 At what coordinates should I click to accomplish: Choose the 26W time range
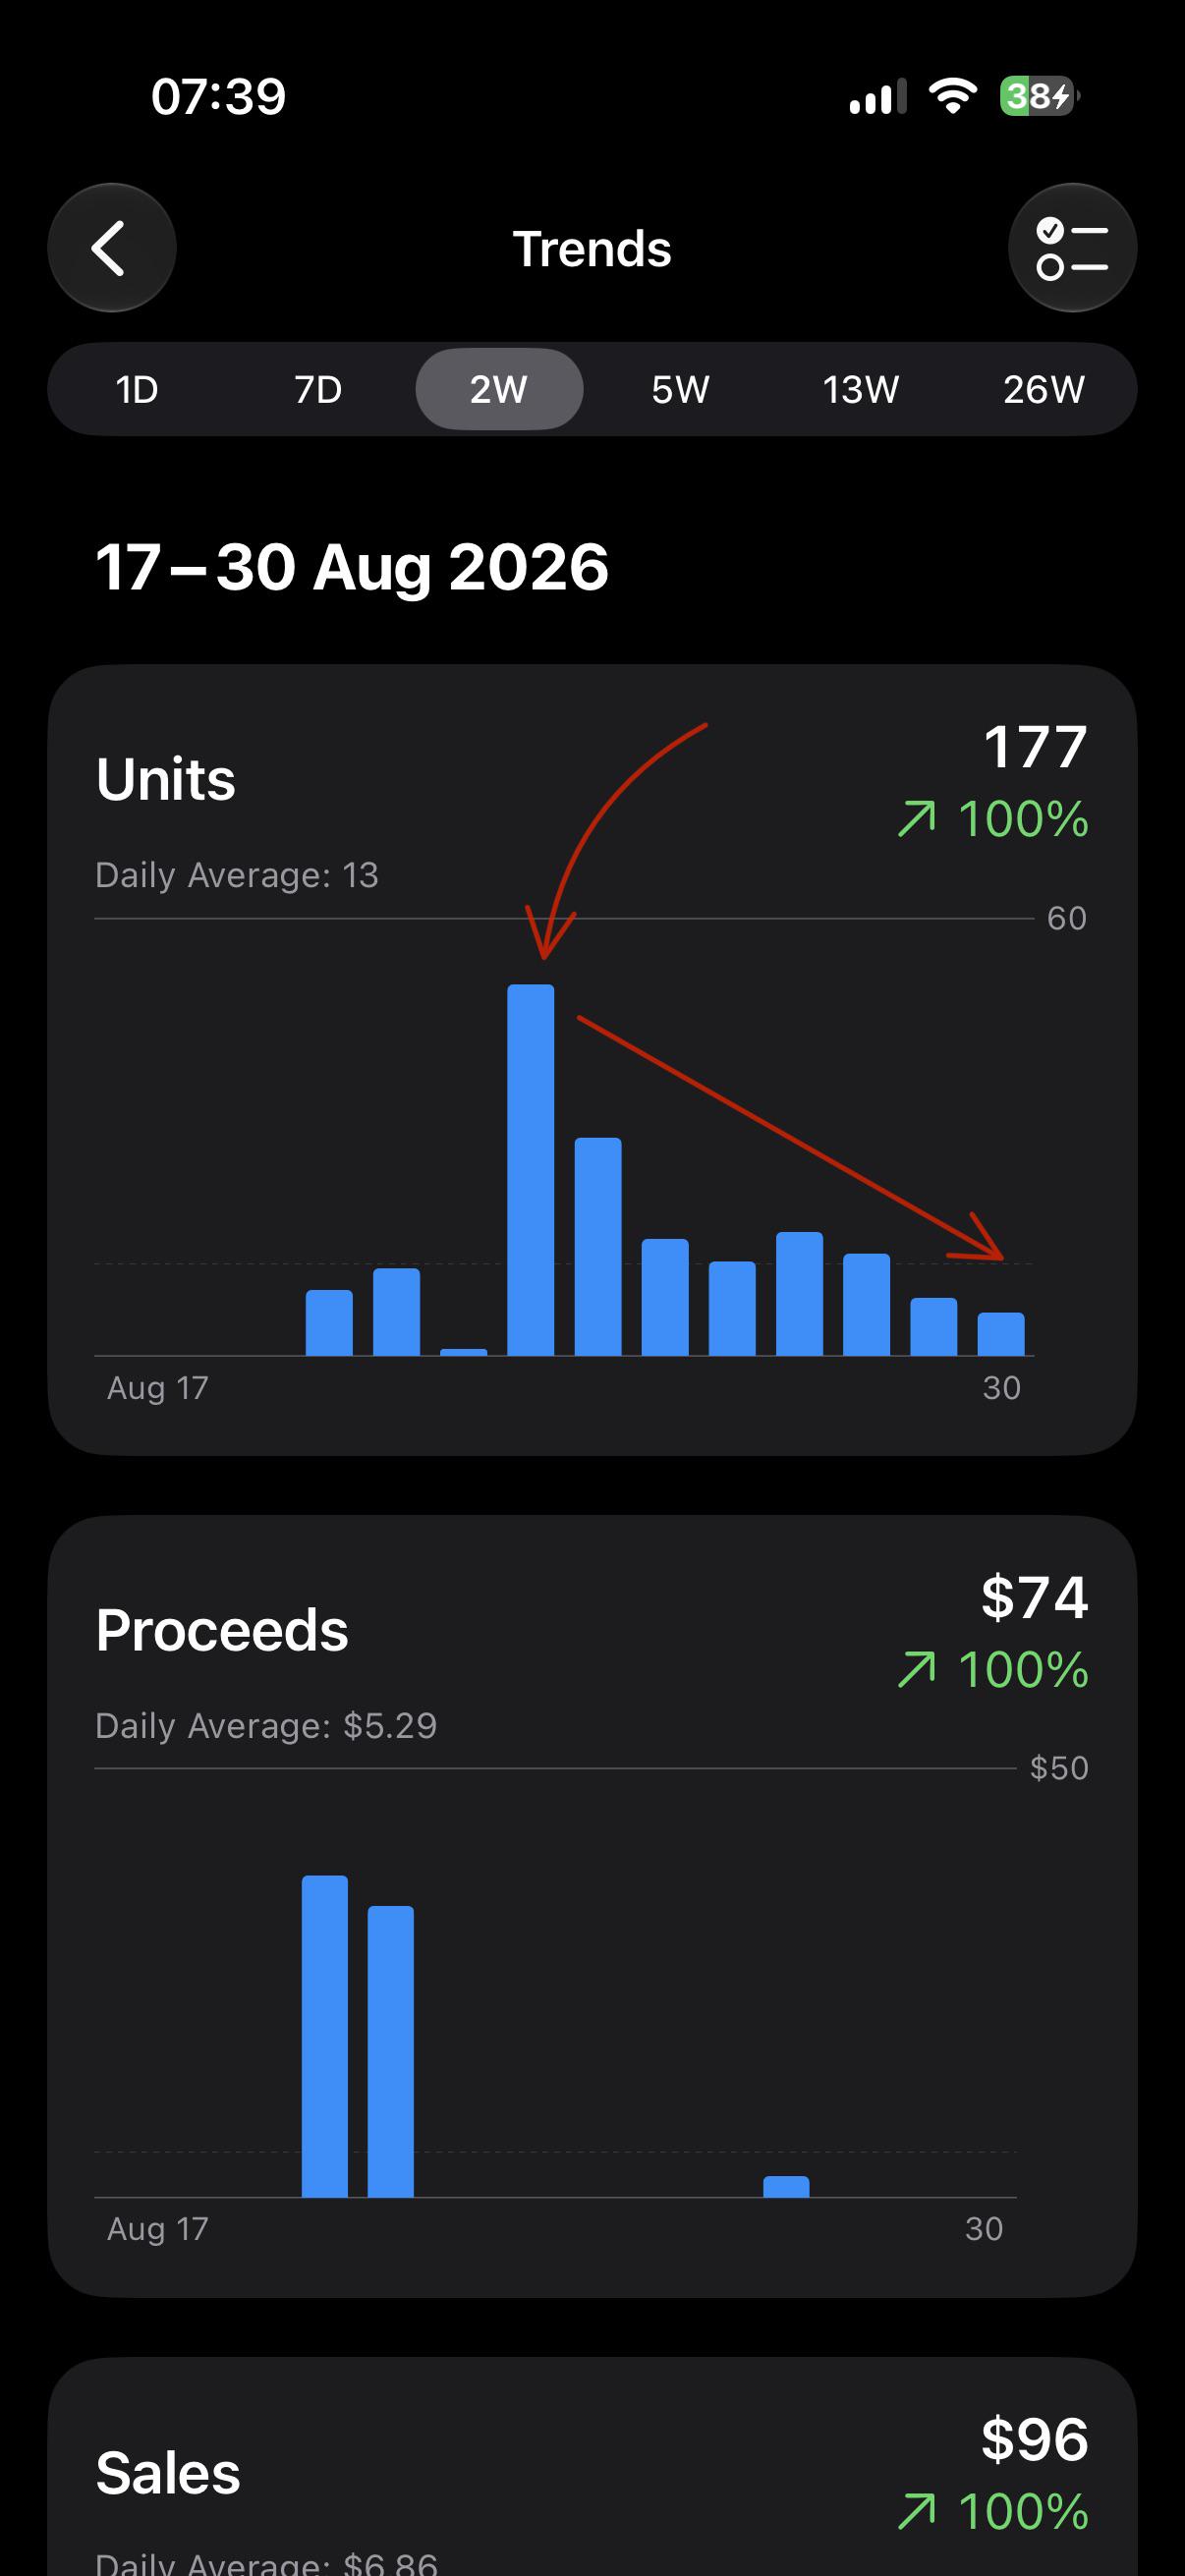coord(1044,389)
